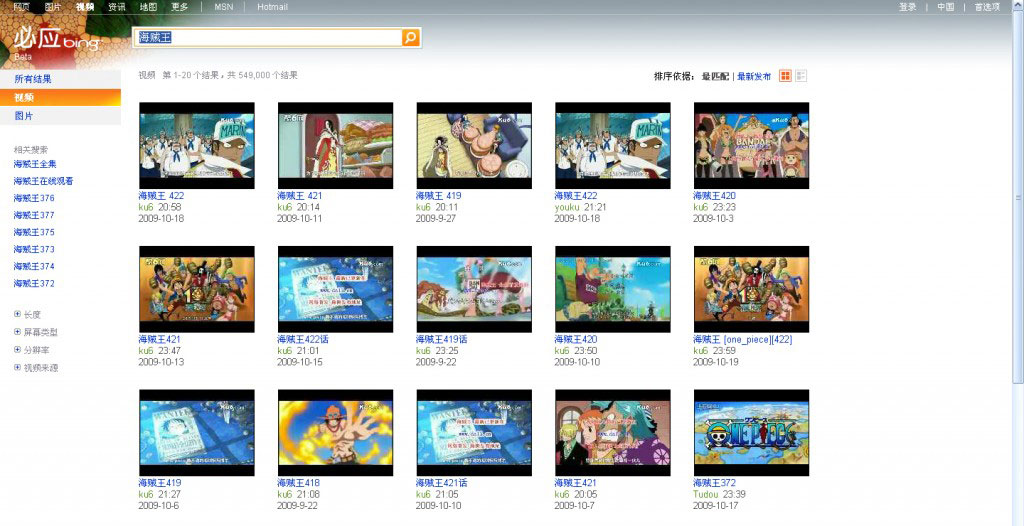
Task: Play the 海贼王 422 thumbnail lasting 20:58
Action: tap(197, 145)
